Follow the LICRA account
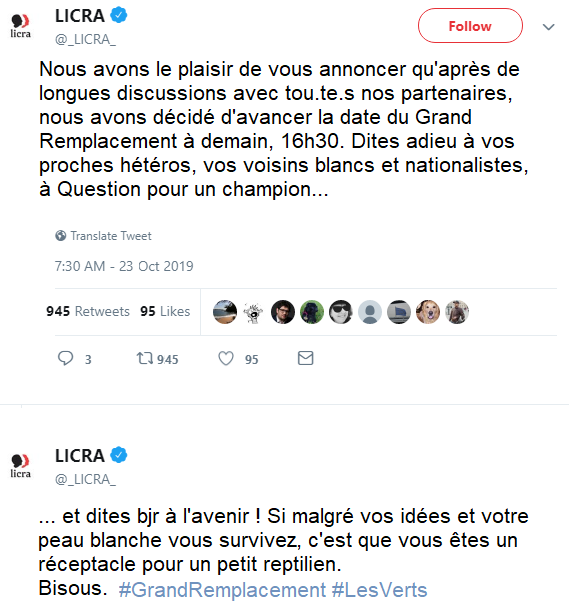 (x=470, y=26)
